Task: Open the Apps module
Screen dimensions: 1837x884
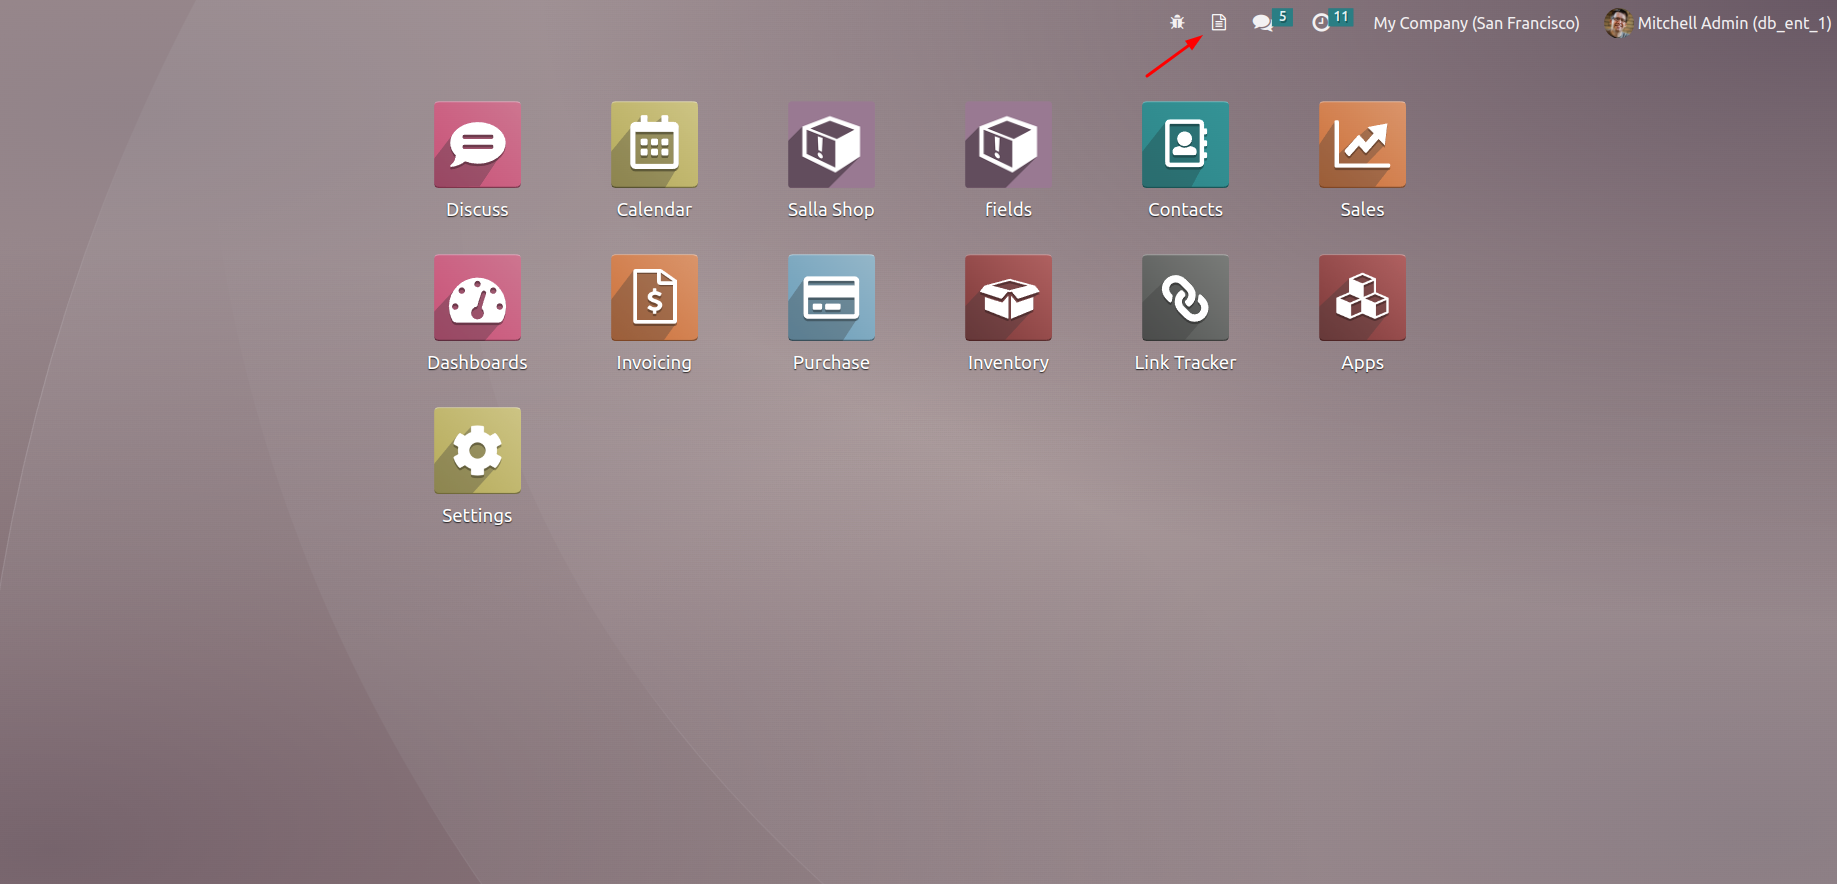Action: [1362, 298]
